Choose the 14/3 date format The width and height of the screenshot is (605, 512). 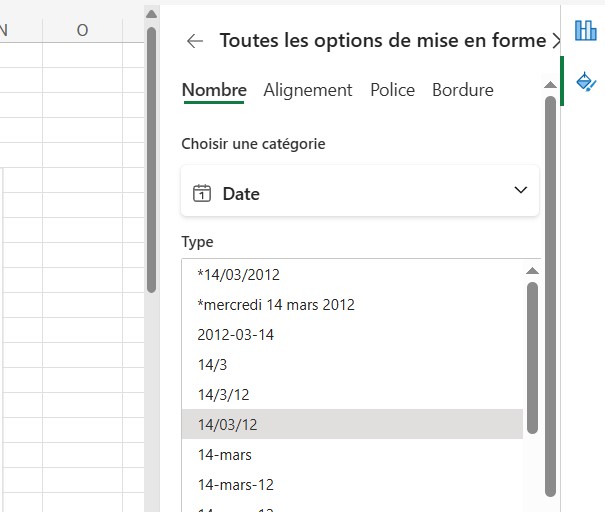pyautogui.click(x=352, y=365)
